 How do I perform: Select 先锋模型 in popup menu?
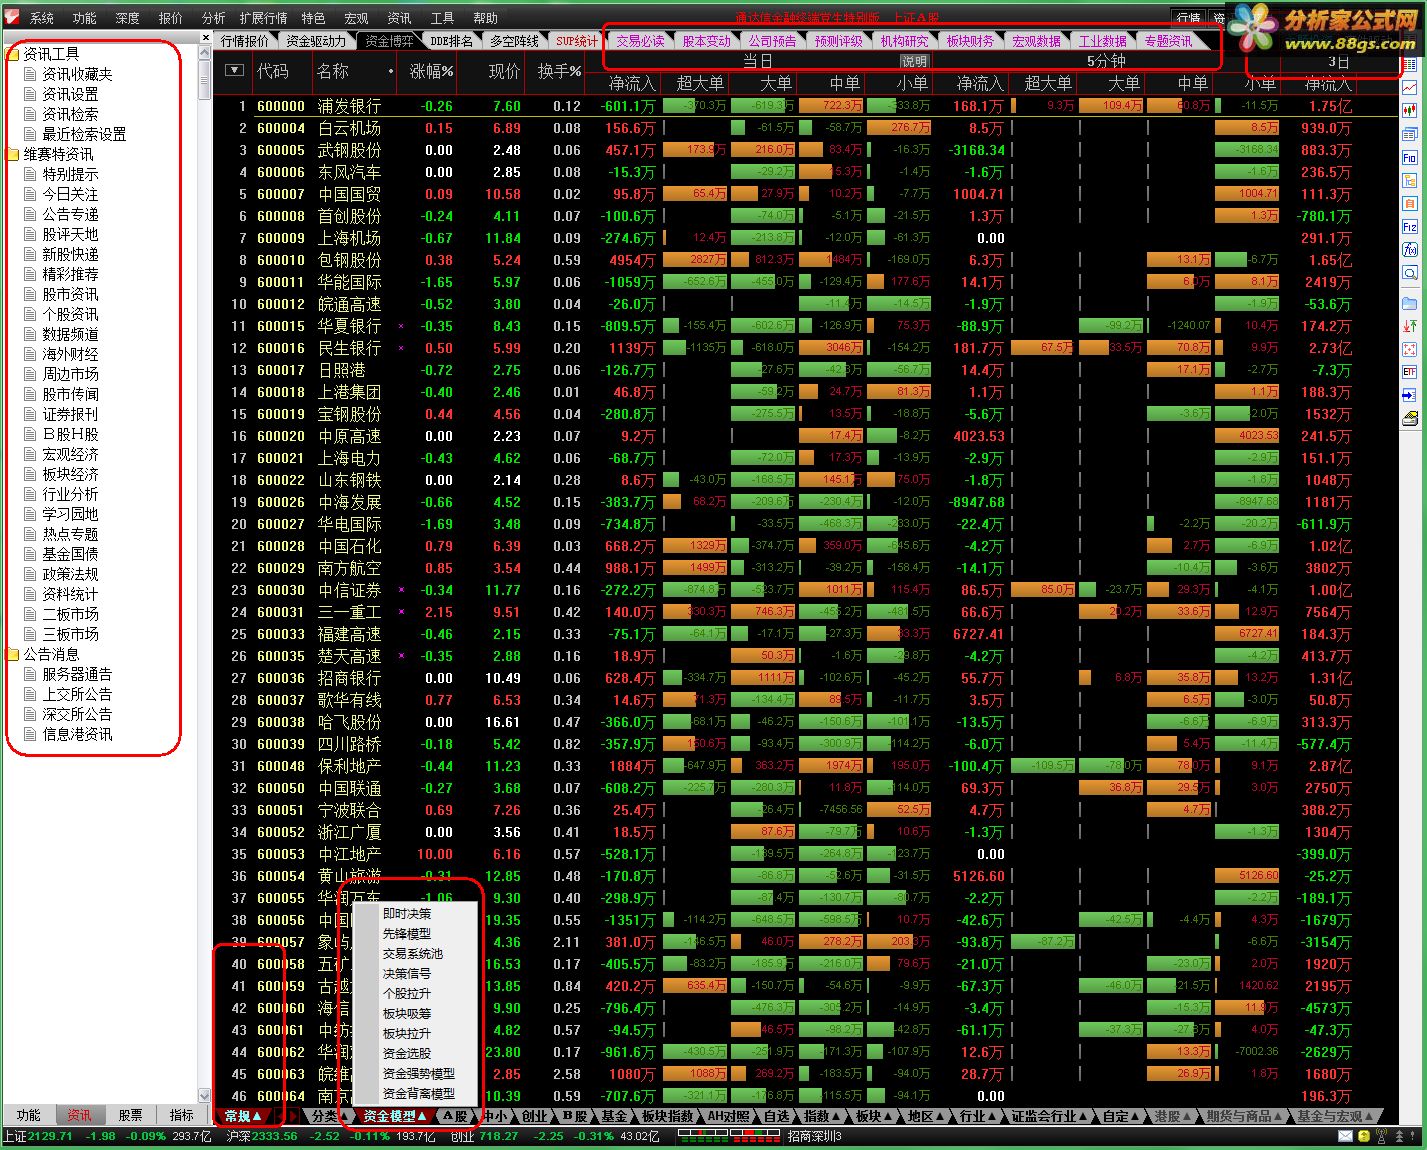pyautogui.click(x=407, y=934)
